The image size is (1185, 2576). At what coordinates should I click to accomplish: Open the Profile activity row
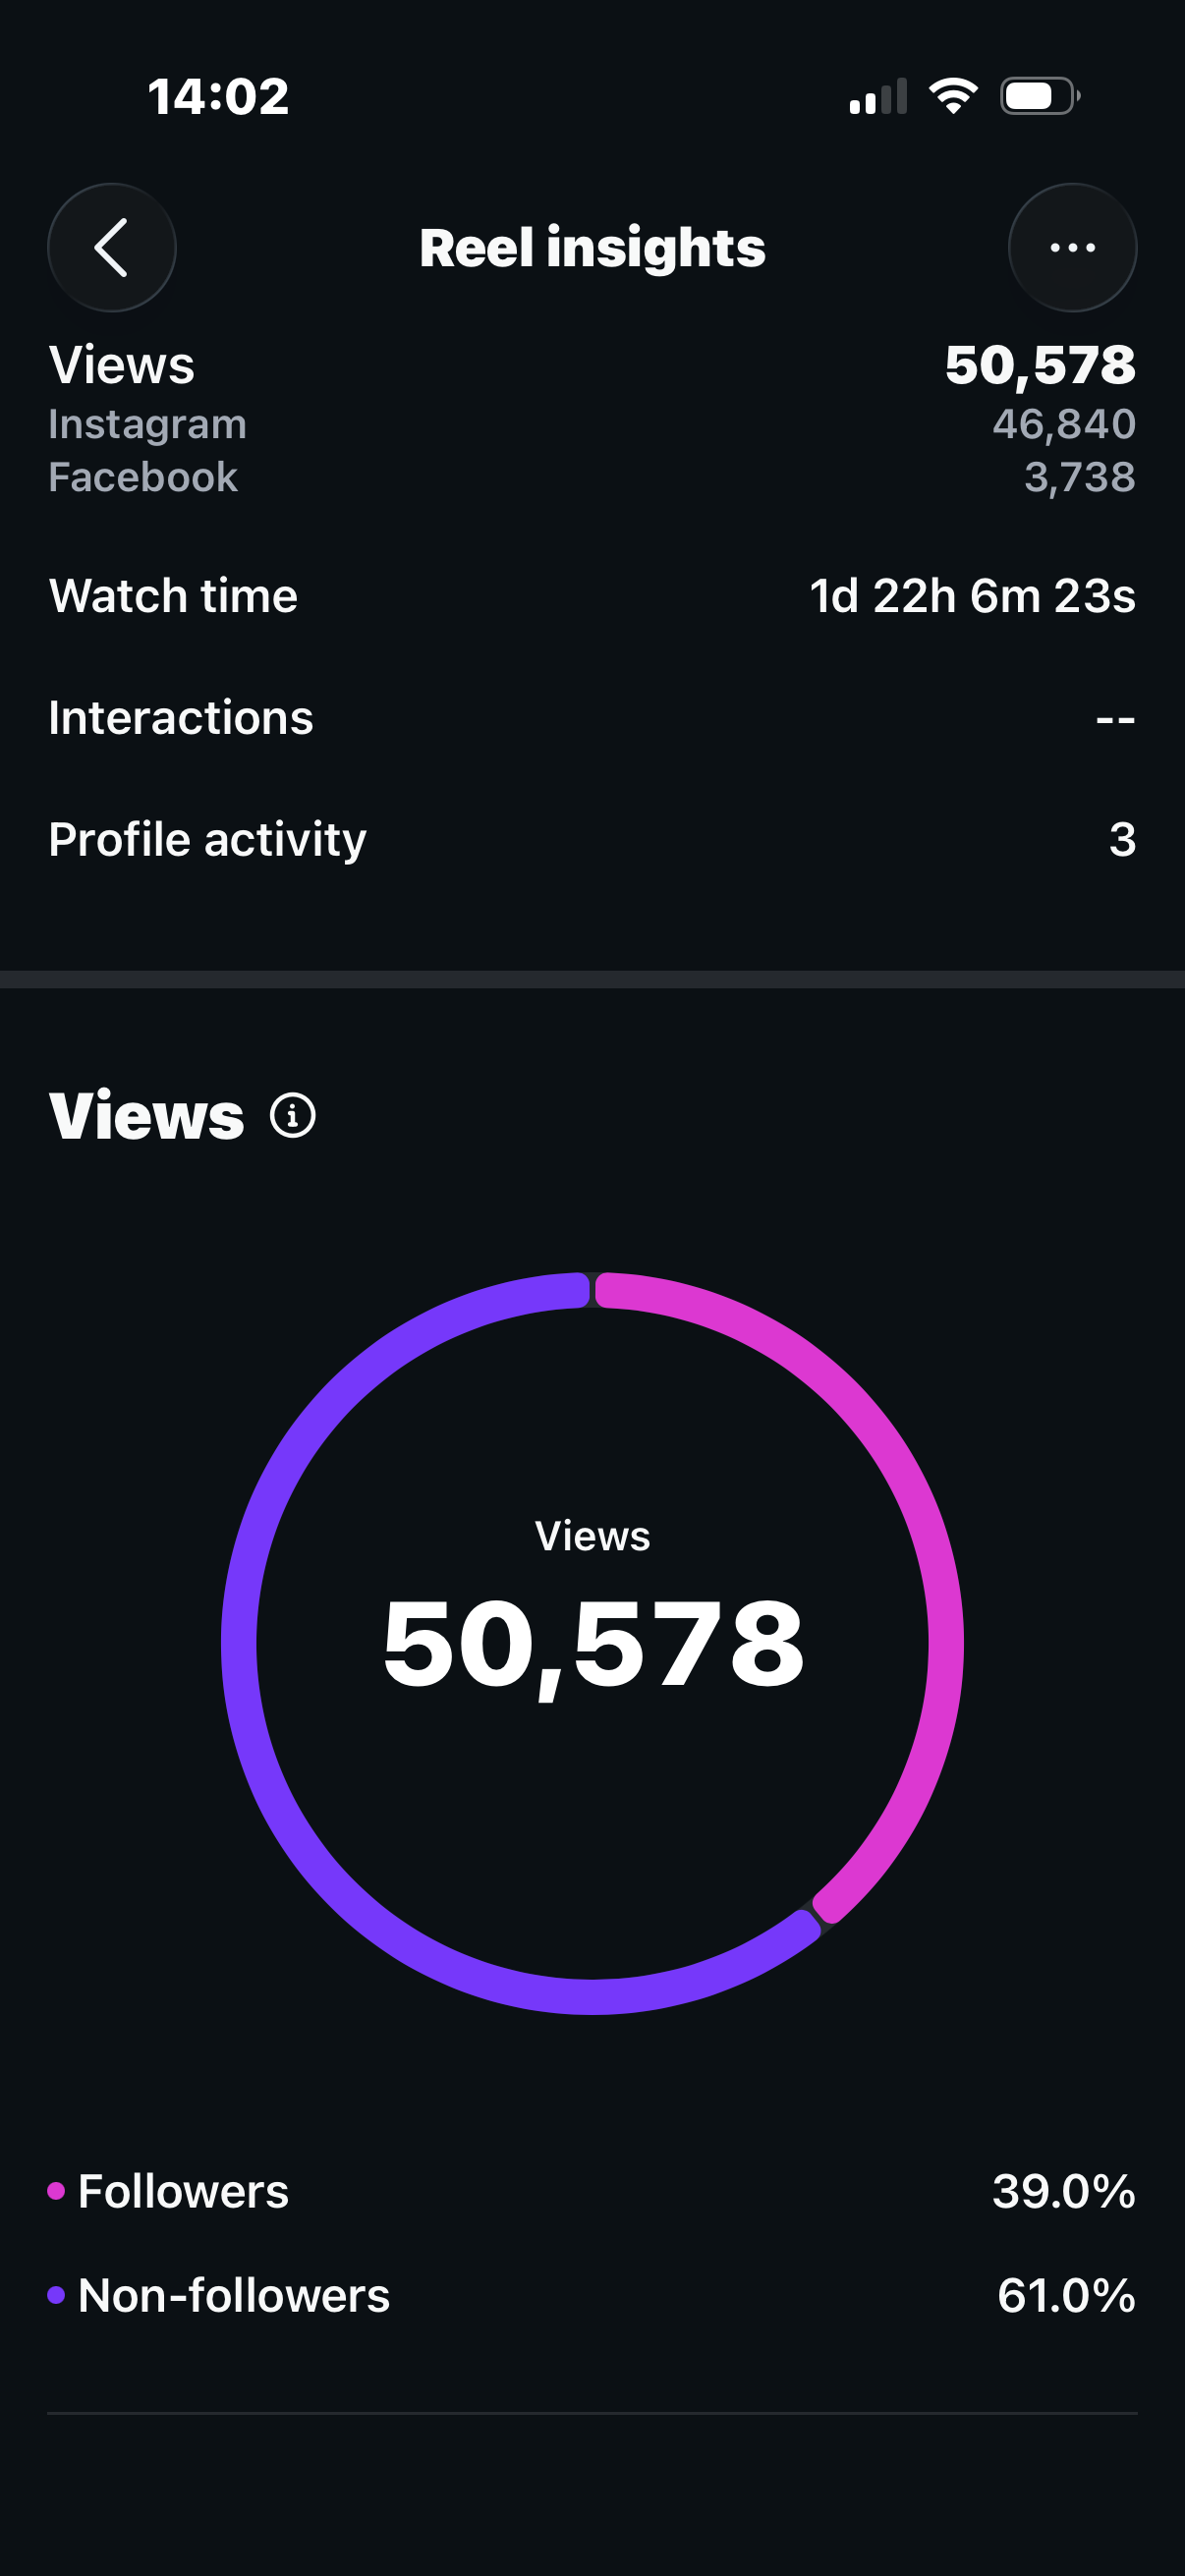point(592,839)
